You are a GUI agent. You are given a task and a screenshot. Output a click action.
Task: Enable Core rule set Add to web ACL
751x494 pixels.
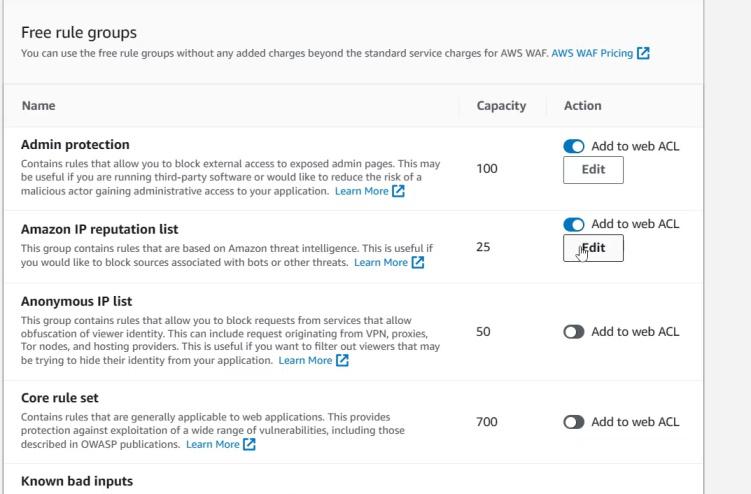574,422
